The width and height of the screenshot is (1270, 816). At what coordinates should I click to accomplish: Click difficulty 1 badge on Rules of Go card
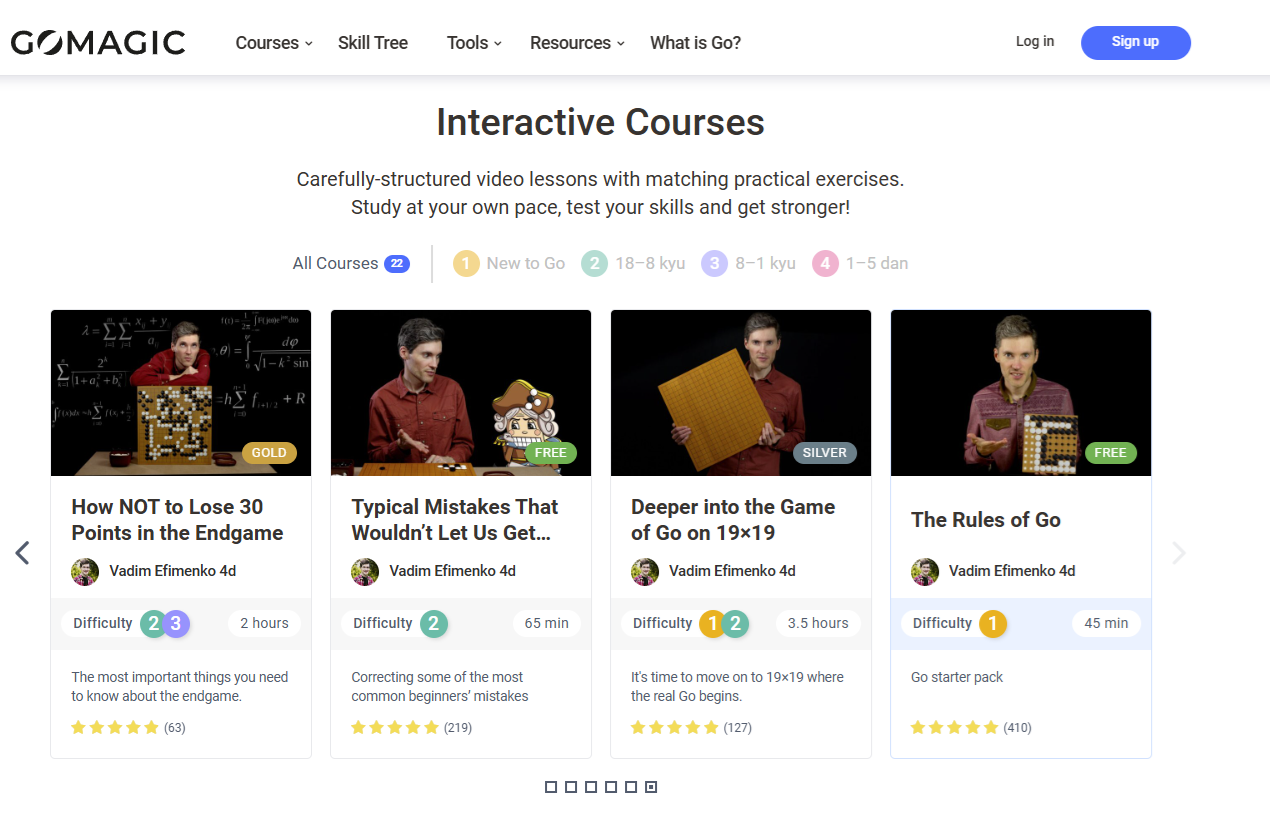coord(992,624)
